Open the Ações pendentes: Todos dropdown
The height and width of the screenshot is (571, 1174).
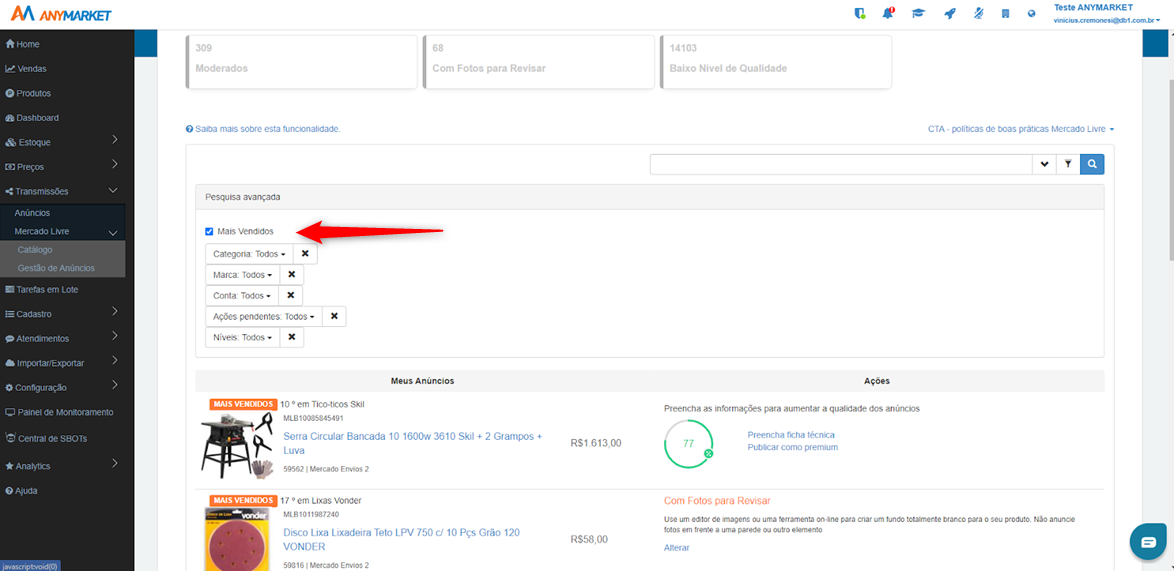[x=264, y=317]
